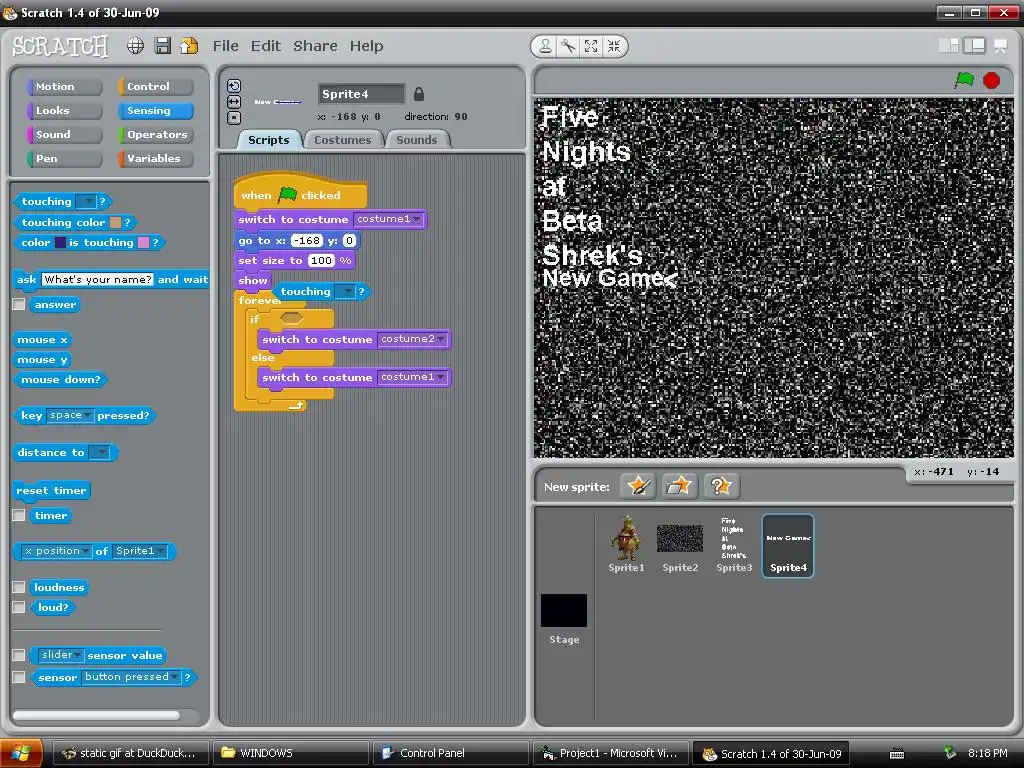Open the Sensing blocks category
Image resolution: width=1024 pixels, height=768 pixels.
tap(155, 110)
